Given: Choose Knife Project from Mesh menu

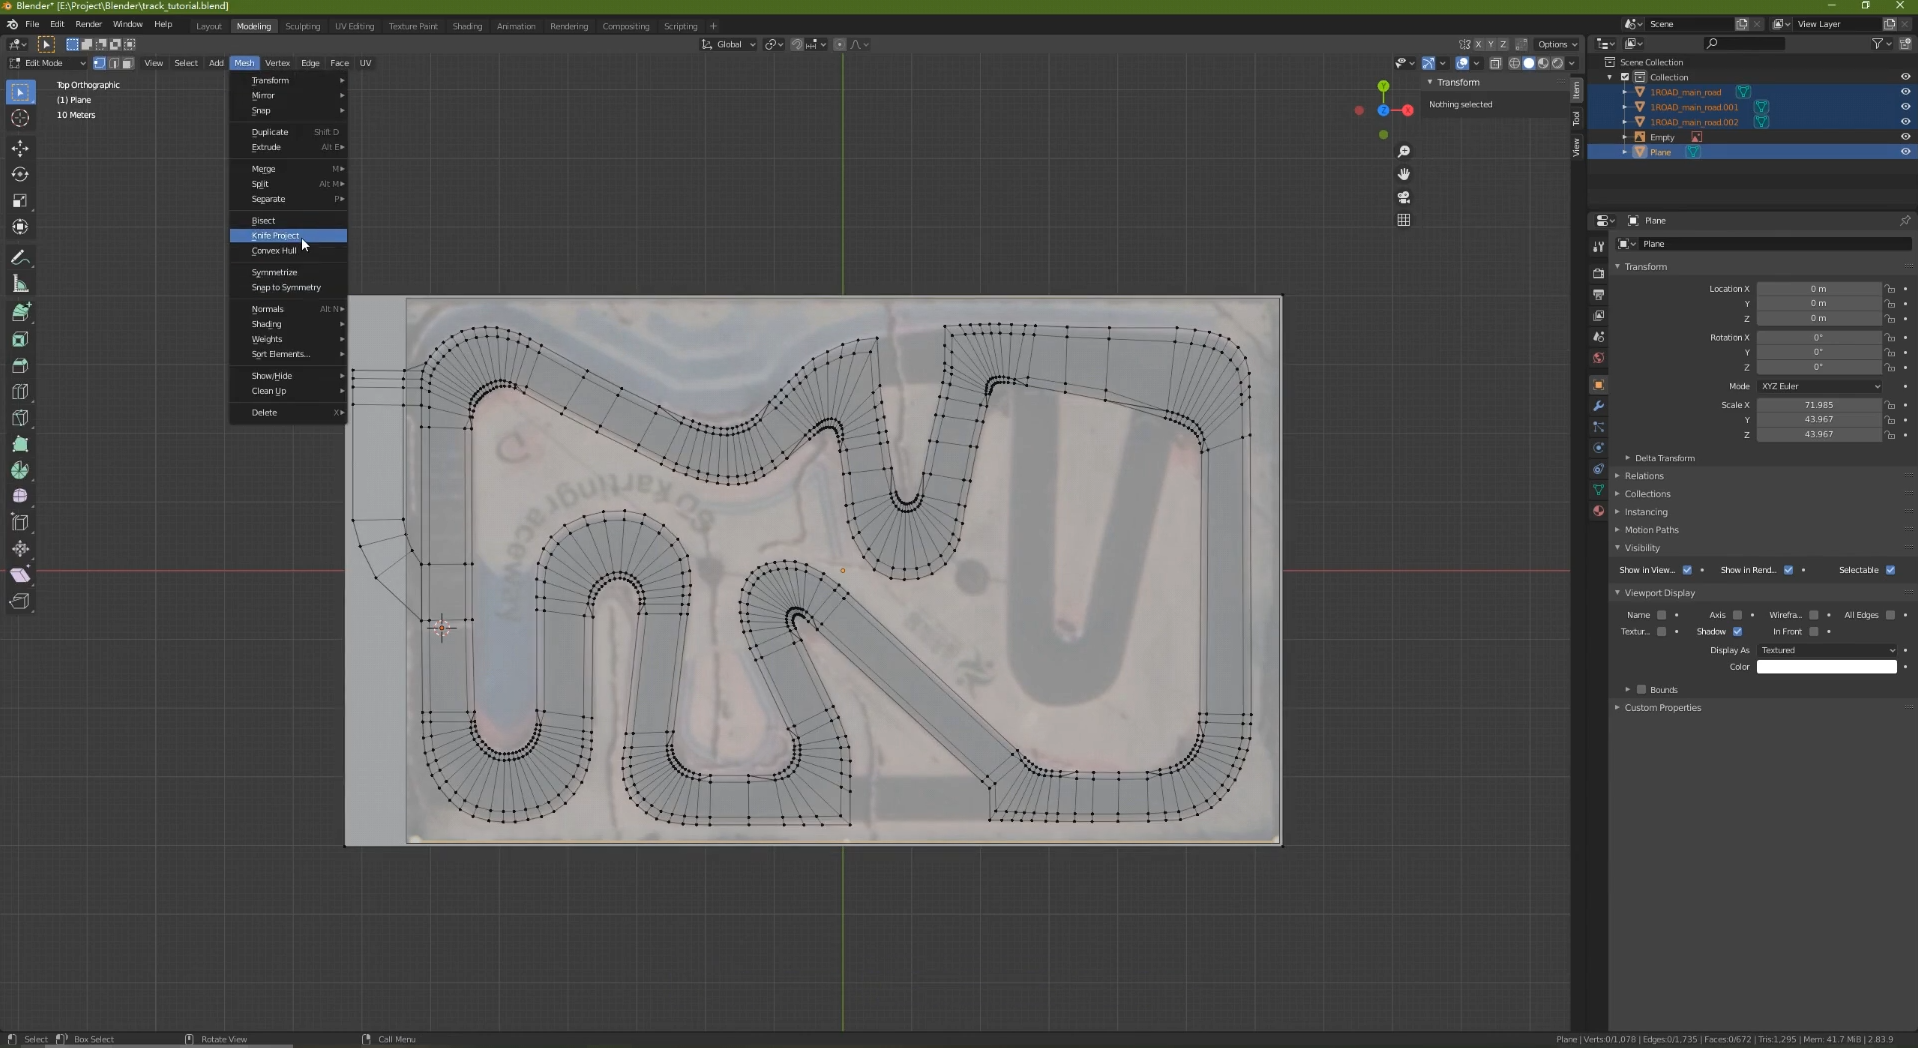Looking at the screenshot, I should coord(288,236).
